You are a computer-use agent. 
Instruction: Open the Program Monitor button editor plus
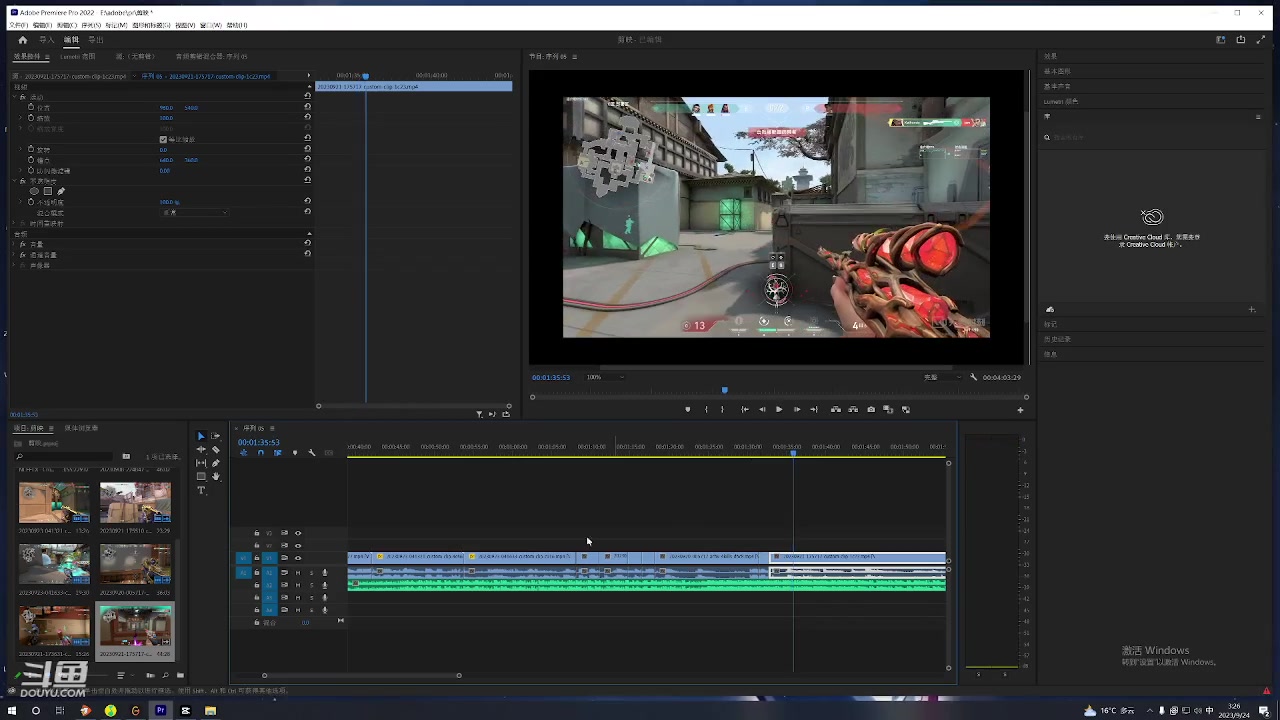coord(1020,409)
